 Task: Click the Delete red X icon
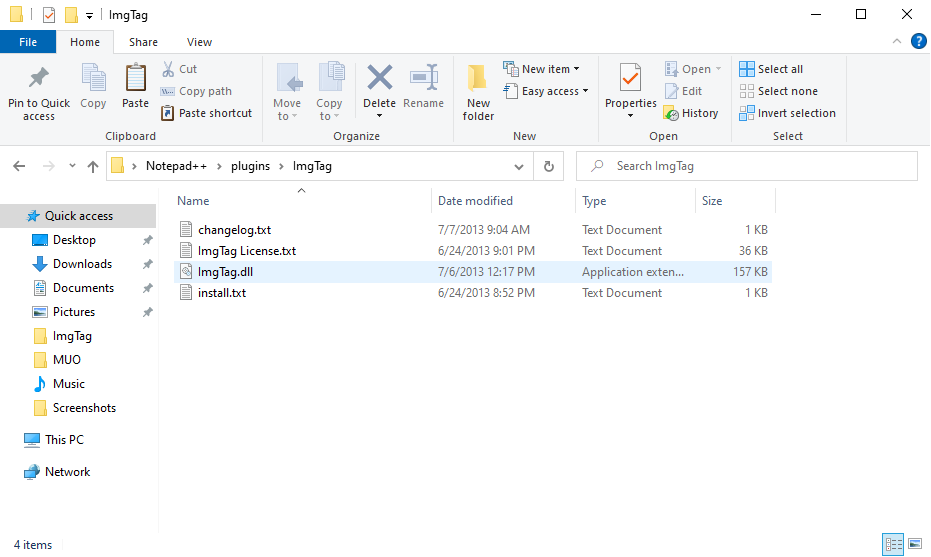pyautogui.click(x=379, y=78)
